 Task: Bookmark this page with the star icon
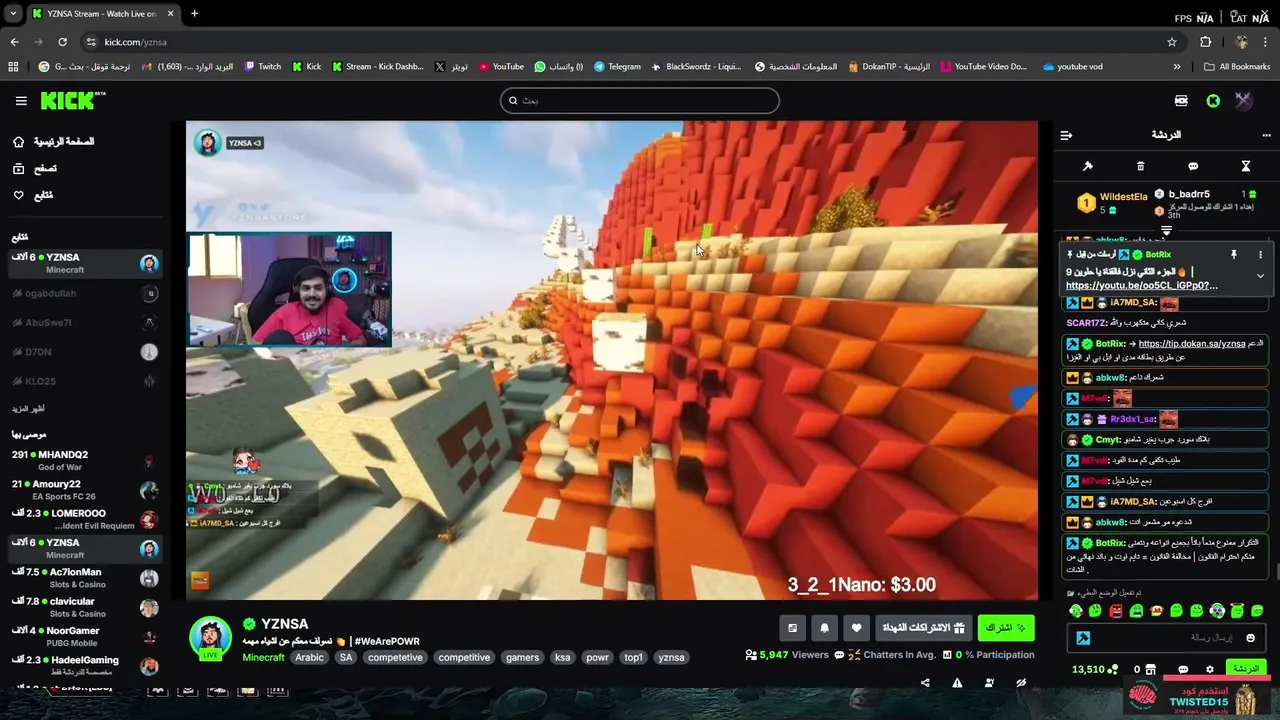click(1172, 42)
